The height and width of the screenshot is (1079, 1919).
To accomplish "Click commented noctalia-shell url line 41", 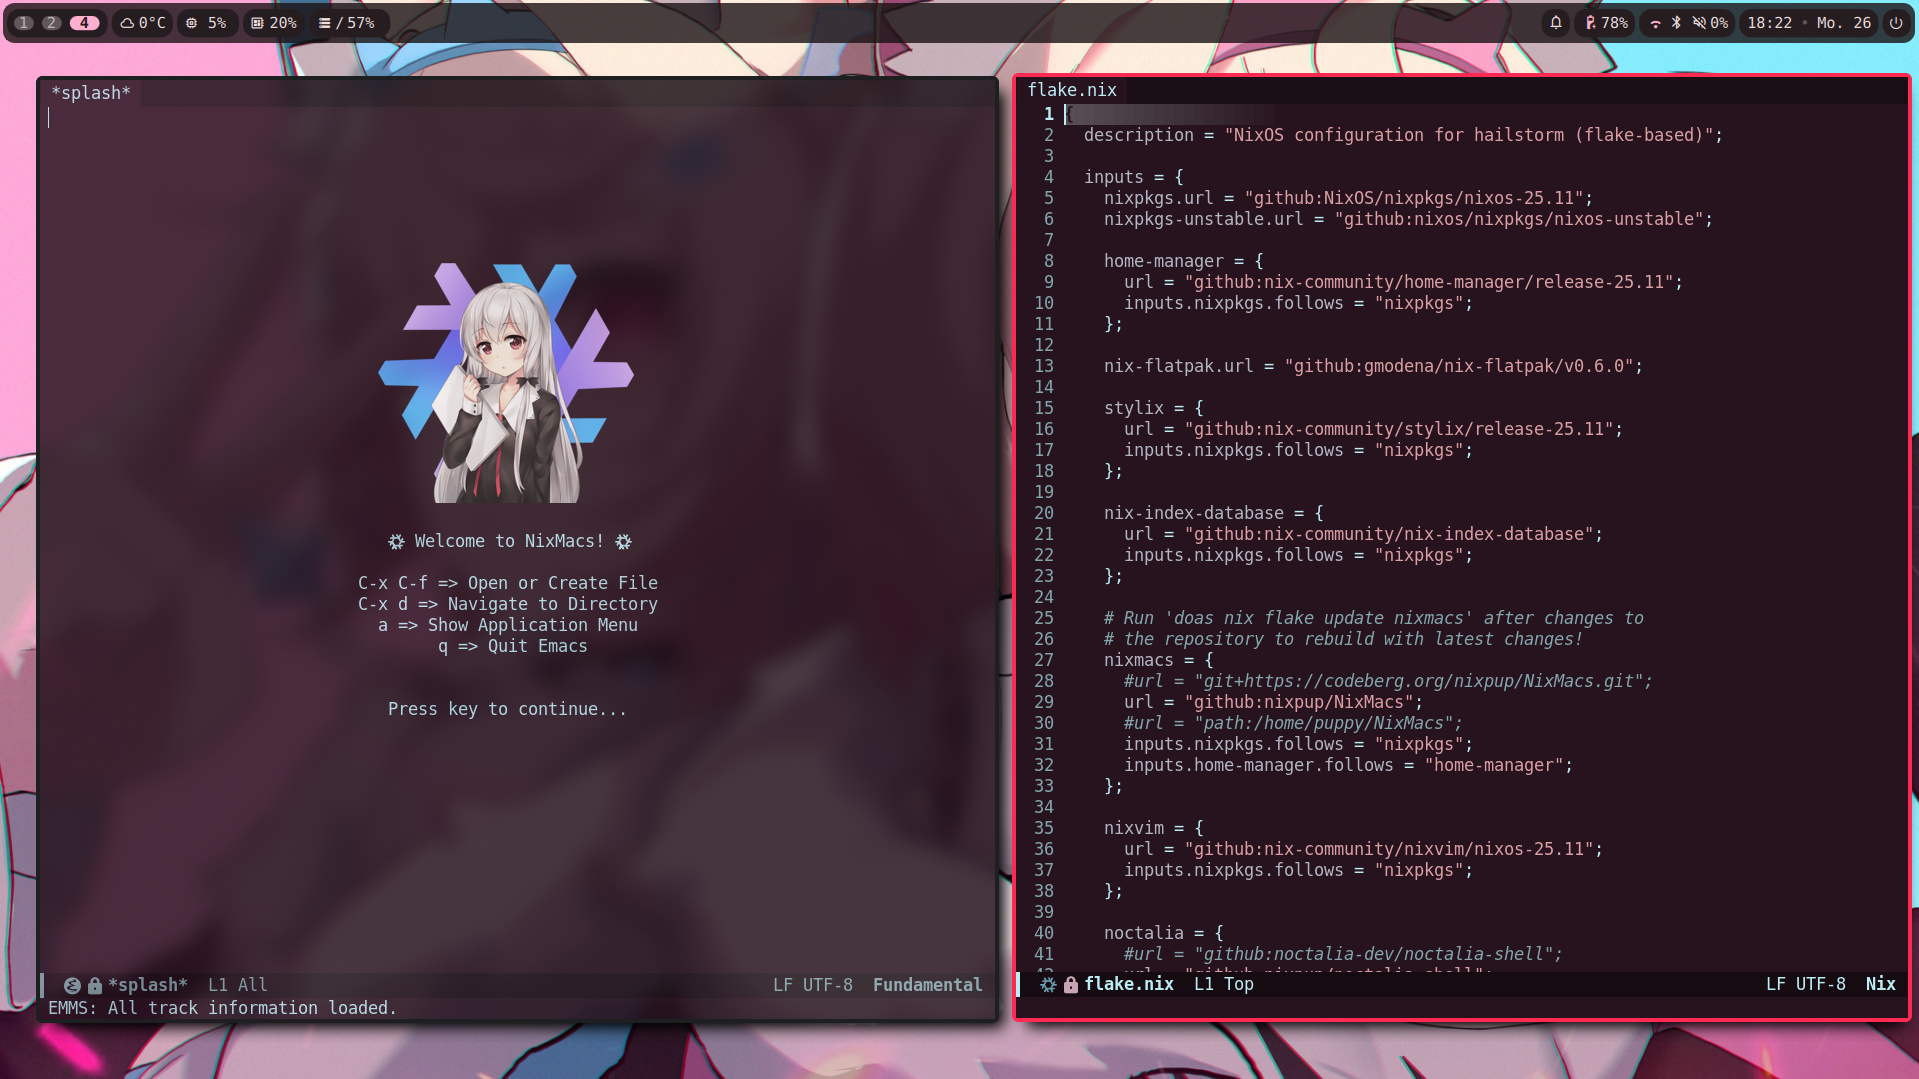I will pos(1343,953).
